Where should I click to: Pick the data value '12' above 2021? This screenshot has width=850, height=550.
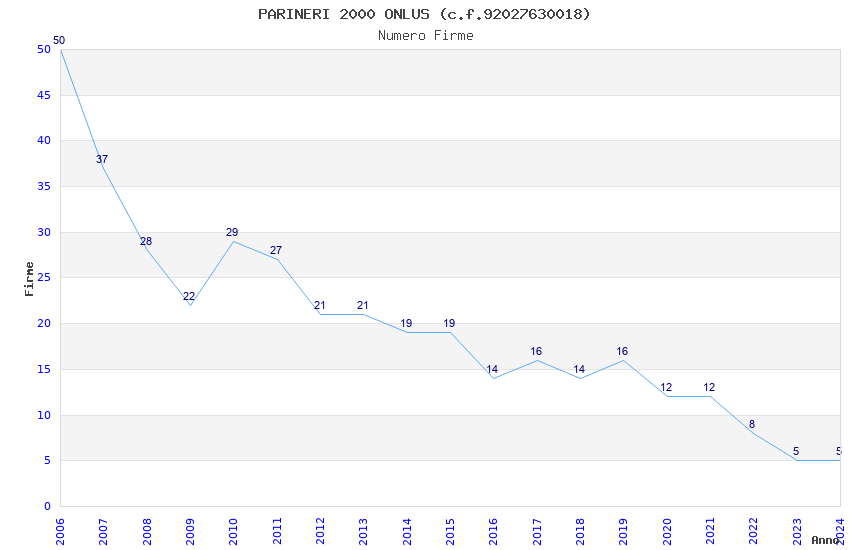pyautogui.click(x=709, y=387)
